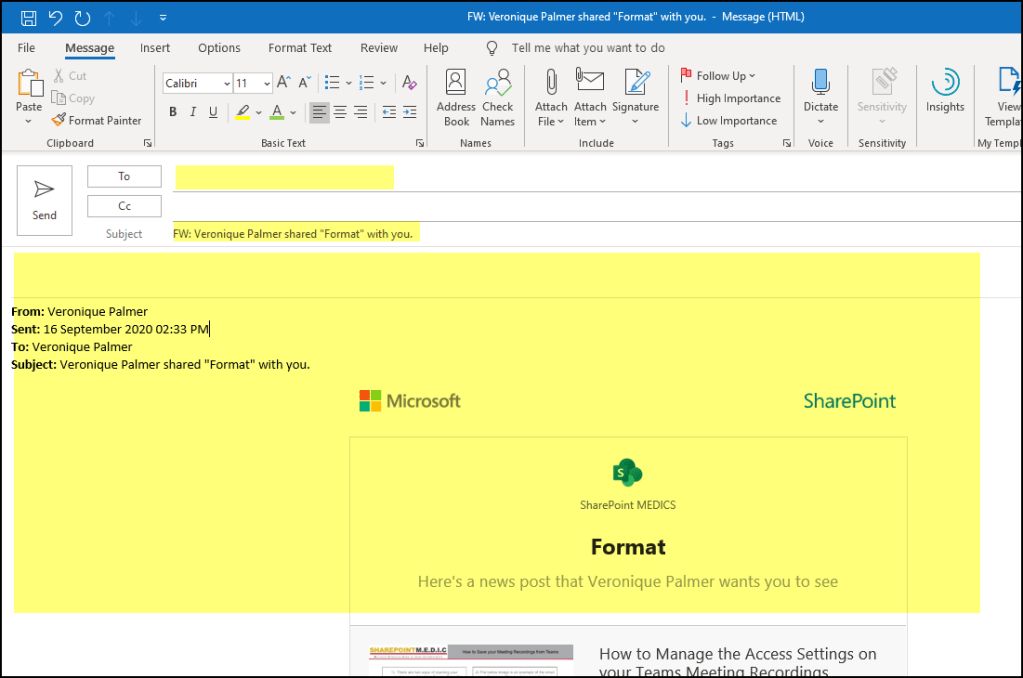Viewport: 1023px width, 678px height.
Task: Toggle Italic formatting
Action: (193, 112)
